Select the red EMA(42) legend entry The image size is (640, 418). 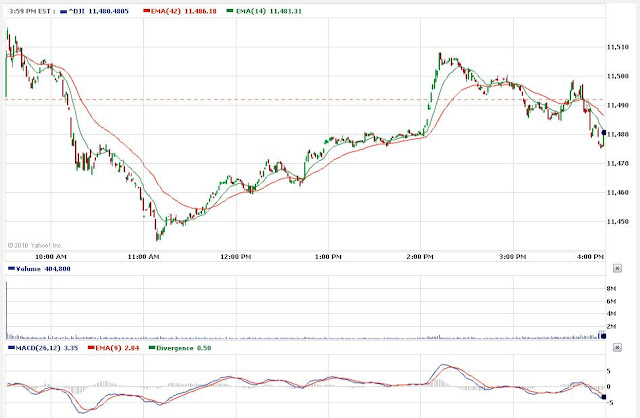[x=180, y=11]
